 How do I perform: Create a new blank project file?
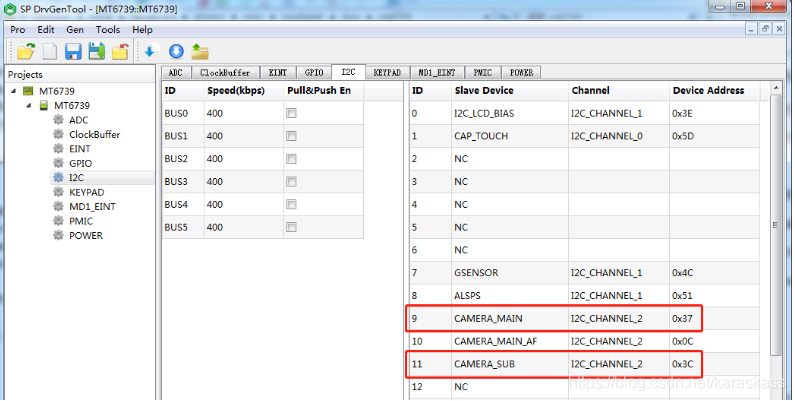tap(50, 51)
